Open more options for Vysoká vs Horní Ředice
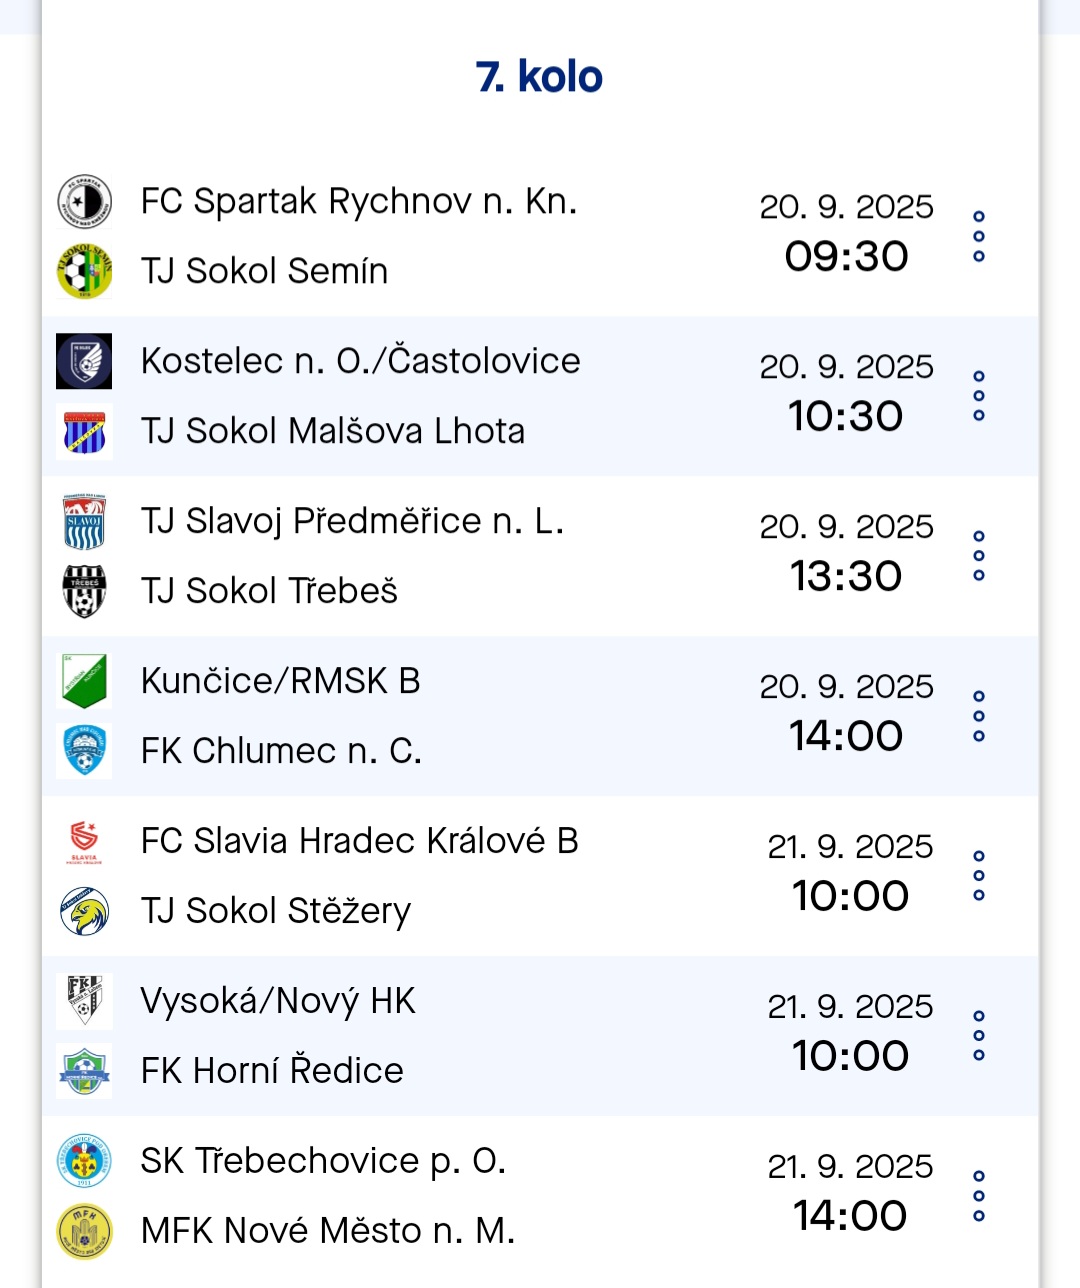 pos(979,1036)
